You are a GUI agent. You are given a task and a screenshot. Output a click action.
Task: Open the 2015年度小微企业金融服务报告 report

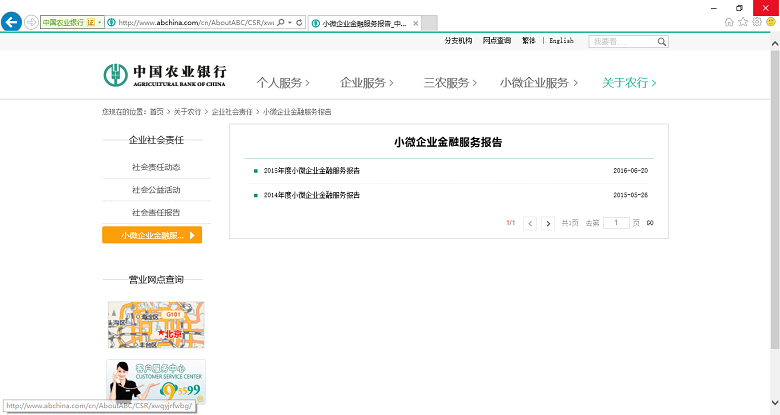click(311, 171)
